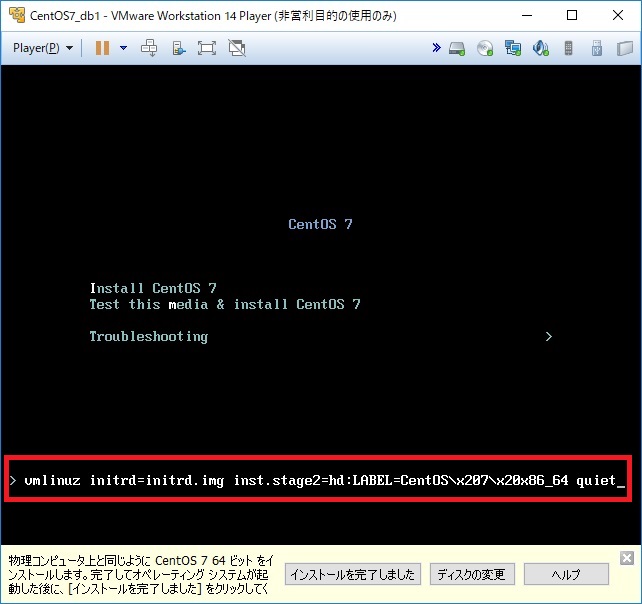642x604 pixels.
Task: Enter full screen mode icon
Action: pyautogui.click(x=207, y=48)
